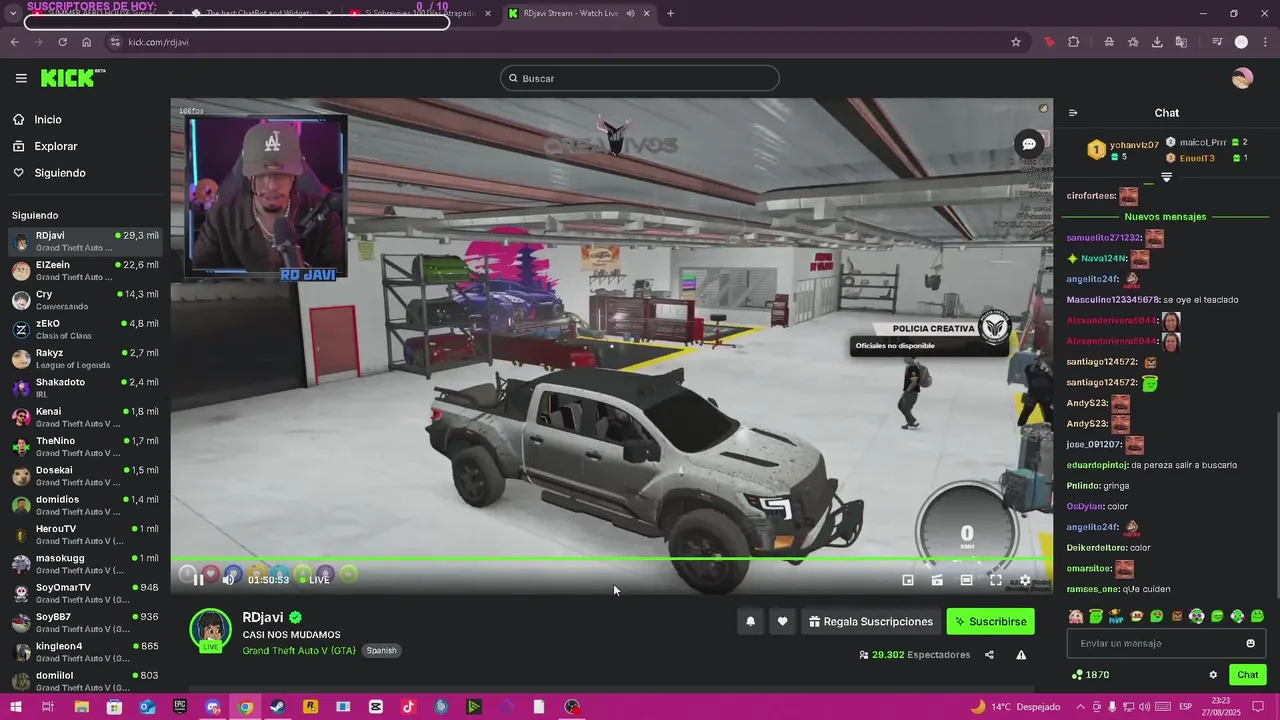Open Steam from taskbar
Image resolution: width=1280 pixels, height=720 pixels.
point(277,707)
